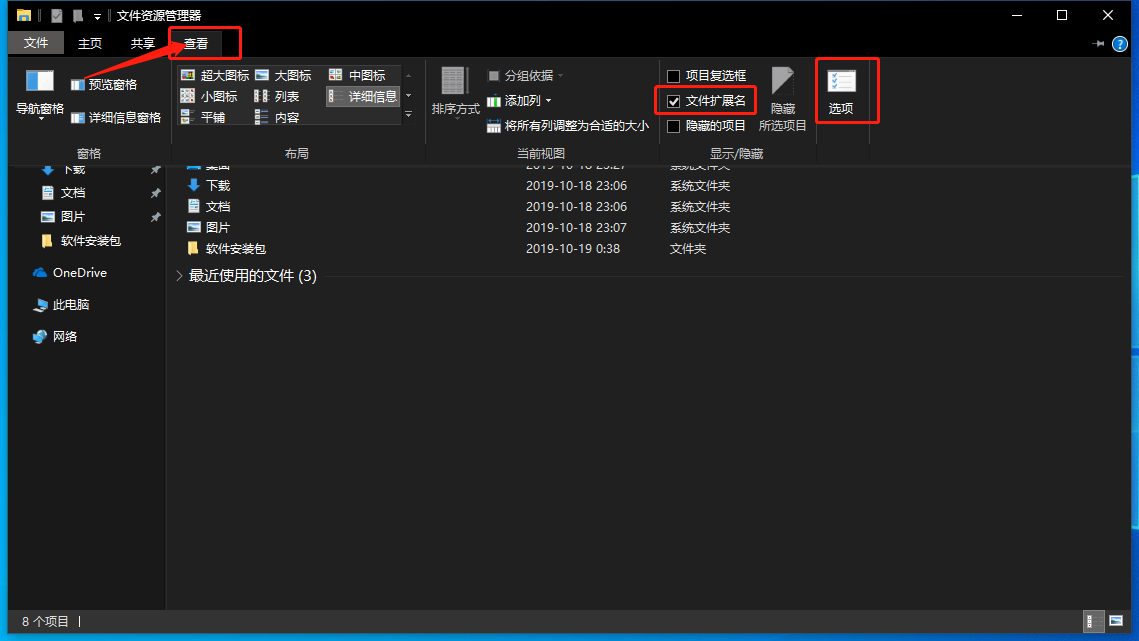Open the 文件 File tab
Viewport: 1139px width, 641px height.
coord(36,44)
